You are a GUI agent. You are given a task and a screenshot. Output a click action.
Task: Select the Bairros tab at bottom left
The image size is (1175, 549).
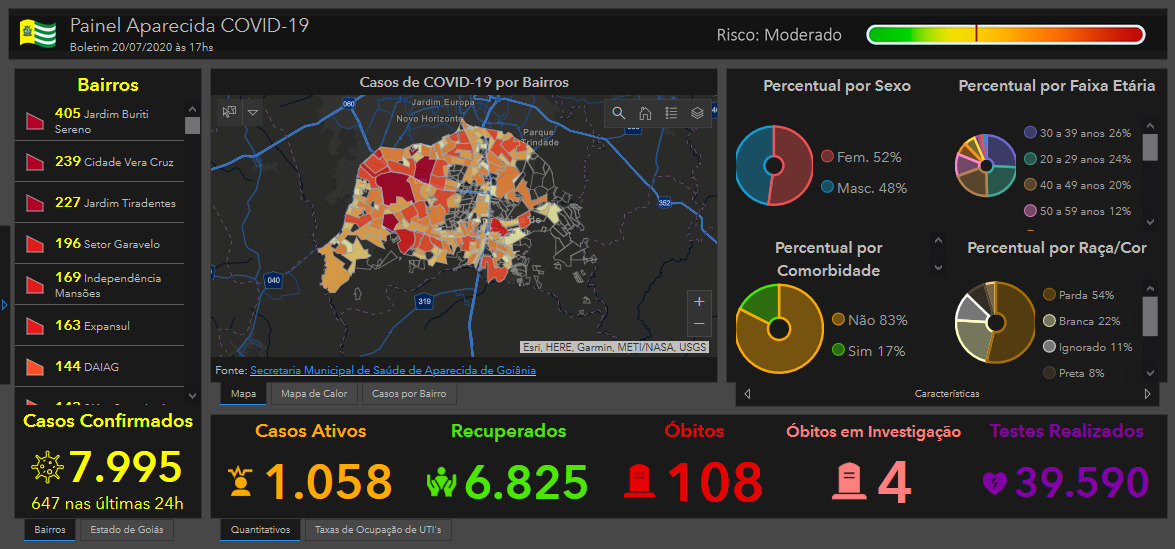tap(49, 530)
